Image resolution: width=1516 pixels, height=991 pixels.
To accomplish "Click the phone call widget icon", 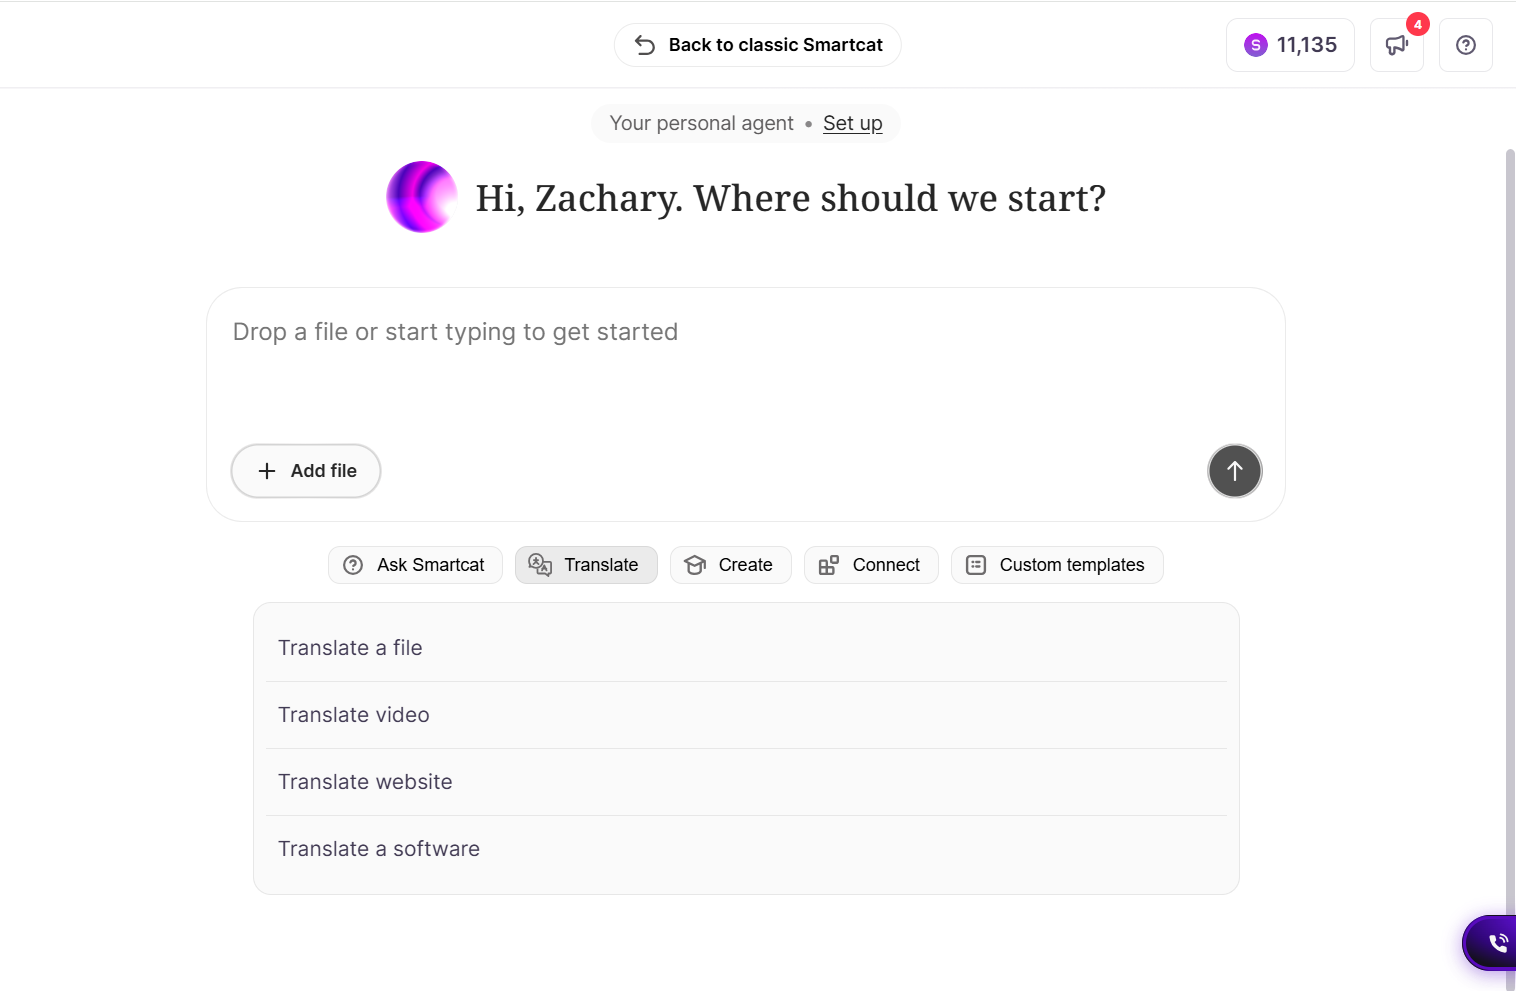I will 1497,942.
